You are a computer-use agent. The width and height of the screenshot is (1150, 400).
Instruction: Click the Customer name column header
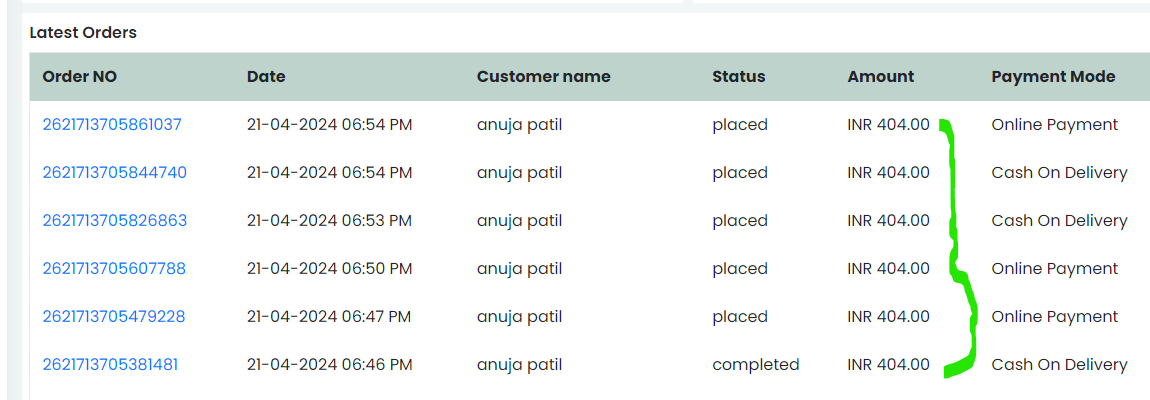coord(543,76)
